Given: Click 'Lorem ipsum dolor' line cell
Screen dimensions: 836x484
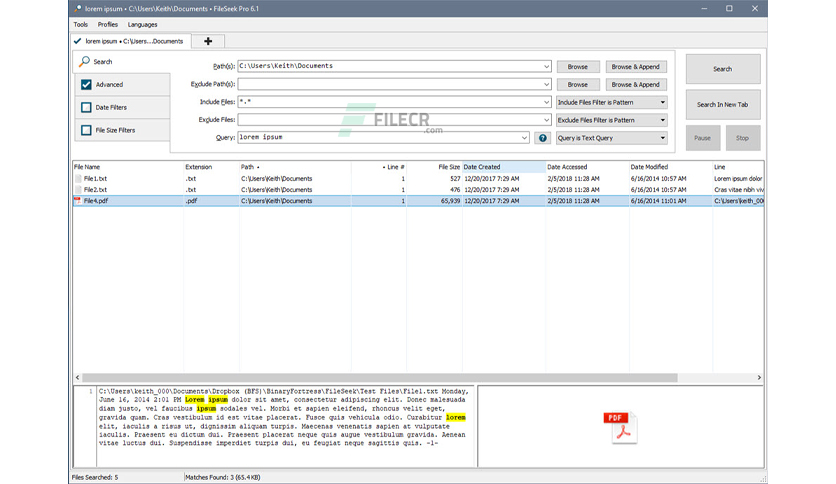Looking at the screenshot, I should click(738, 179).
